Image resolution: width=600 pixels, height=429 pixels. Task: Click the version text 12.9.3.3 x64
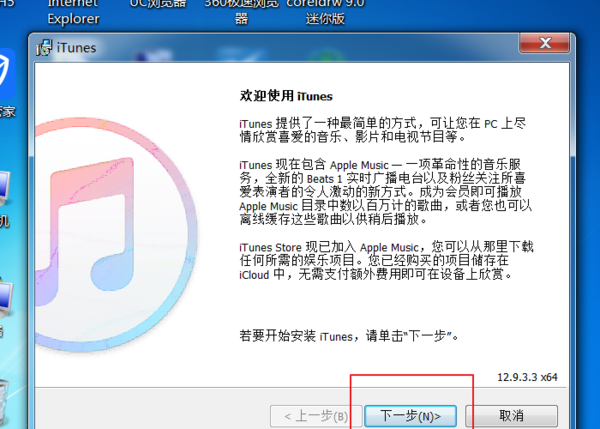[527, 377]
